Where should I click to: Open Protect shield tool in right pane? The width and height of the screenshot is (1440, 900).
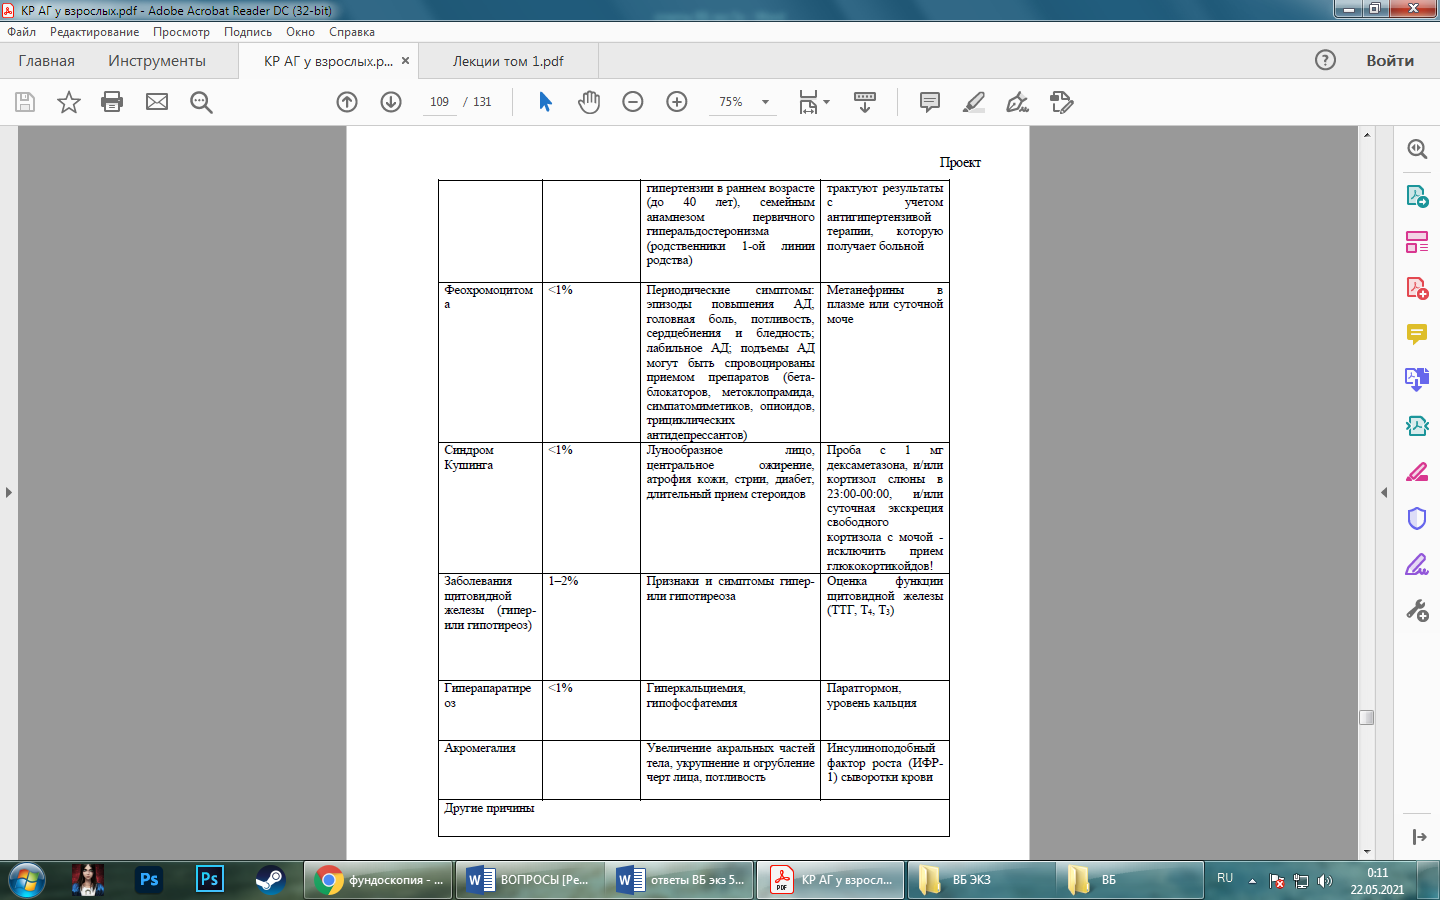click(1417, 518)
